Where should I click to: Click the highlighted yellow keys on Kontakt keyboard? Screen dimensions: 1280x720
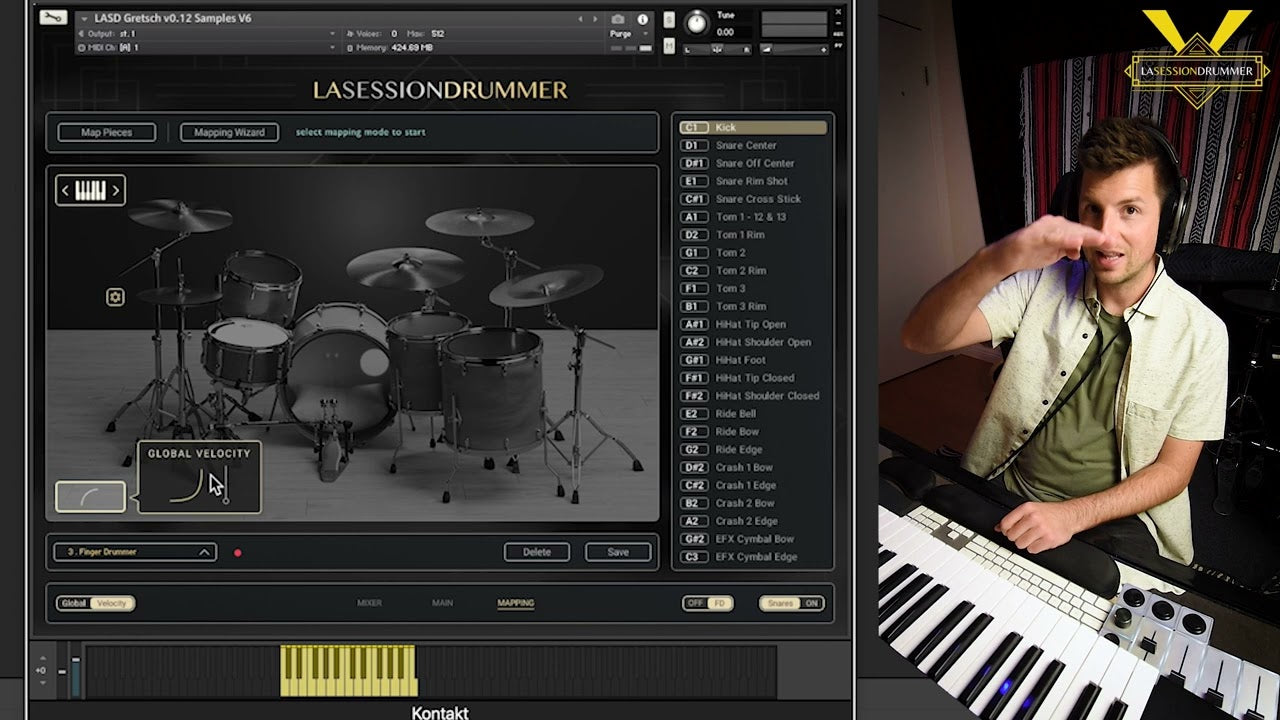pos(348,670)
